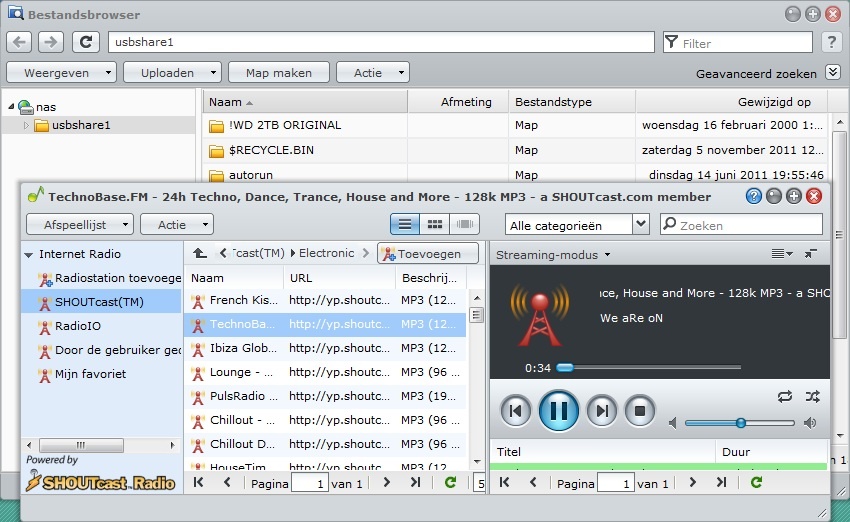The height and width of the screenshot is (522, 850).
Task: Collapse the Internet Radio tree section
Action: (29, 254)
